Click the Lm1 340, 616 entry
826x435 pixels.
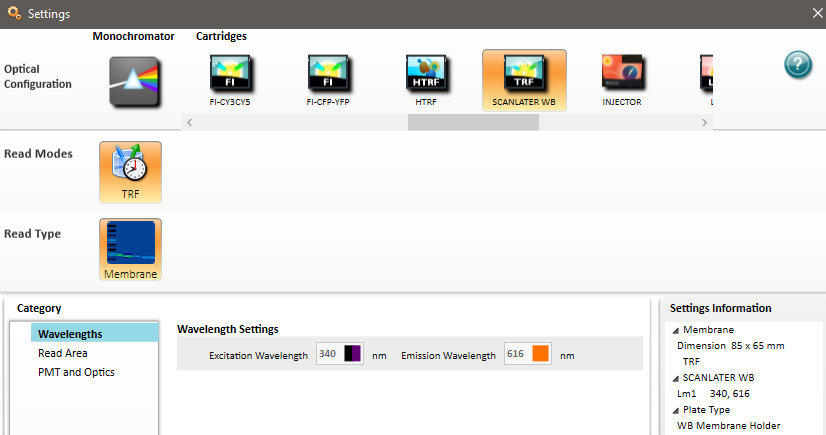pyautogui.click(x=713, y=393)
